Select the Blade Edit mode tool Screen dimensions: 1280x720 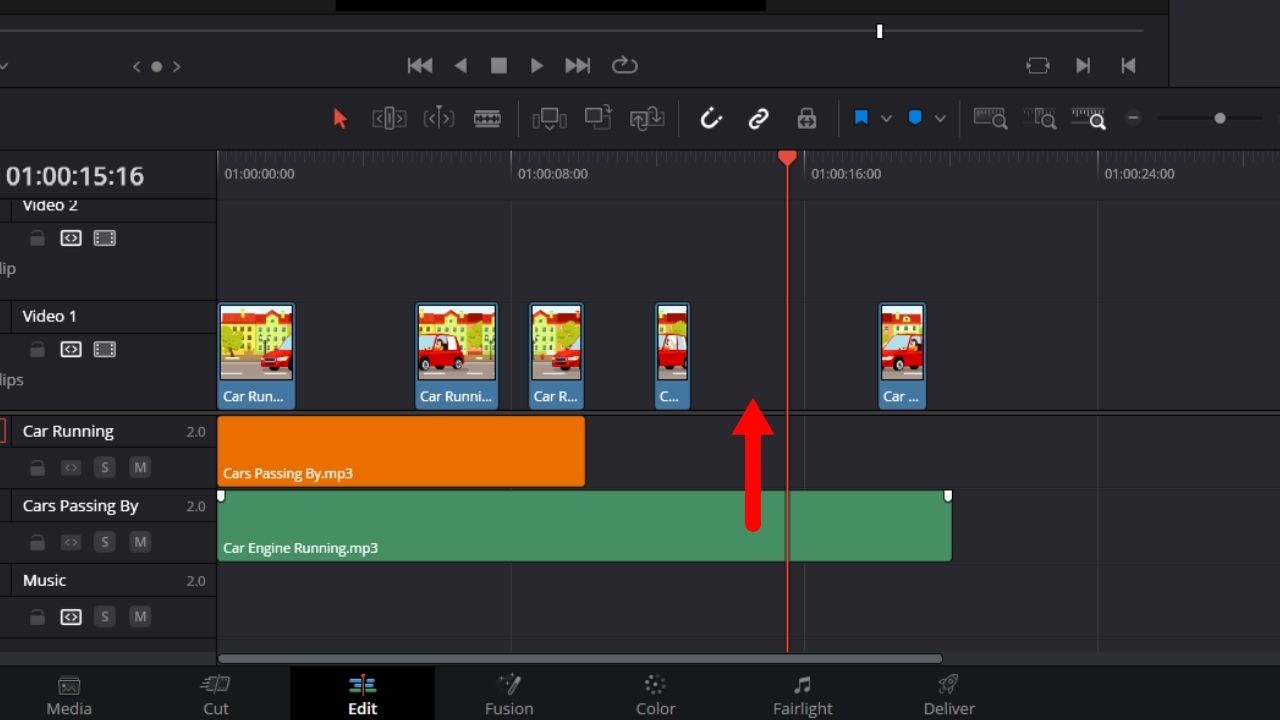point(487,118)
